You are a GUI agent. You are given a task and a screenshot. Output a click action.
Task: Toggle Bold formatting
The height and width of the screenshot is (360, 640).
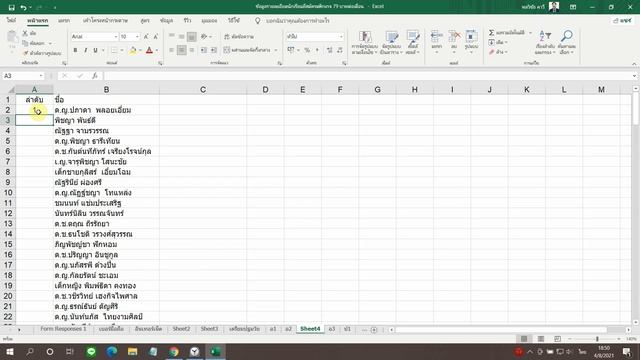[x=75, y=50]
